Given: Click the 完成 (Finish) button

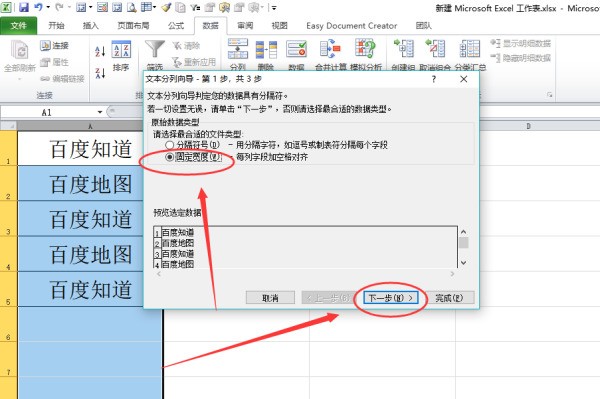Looking at the screenshot, I should tap(449, 298).
